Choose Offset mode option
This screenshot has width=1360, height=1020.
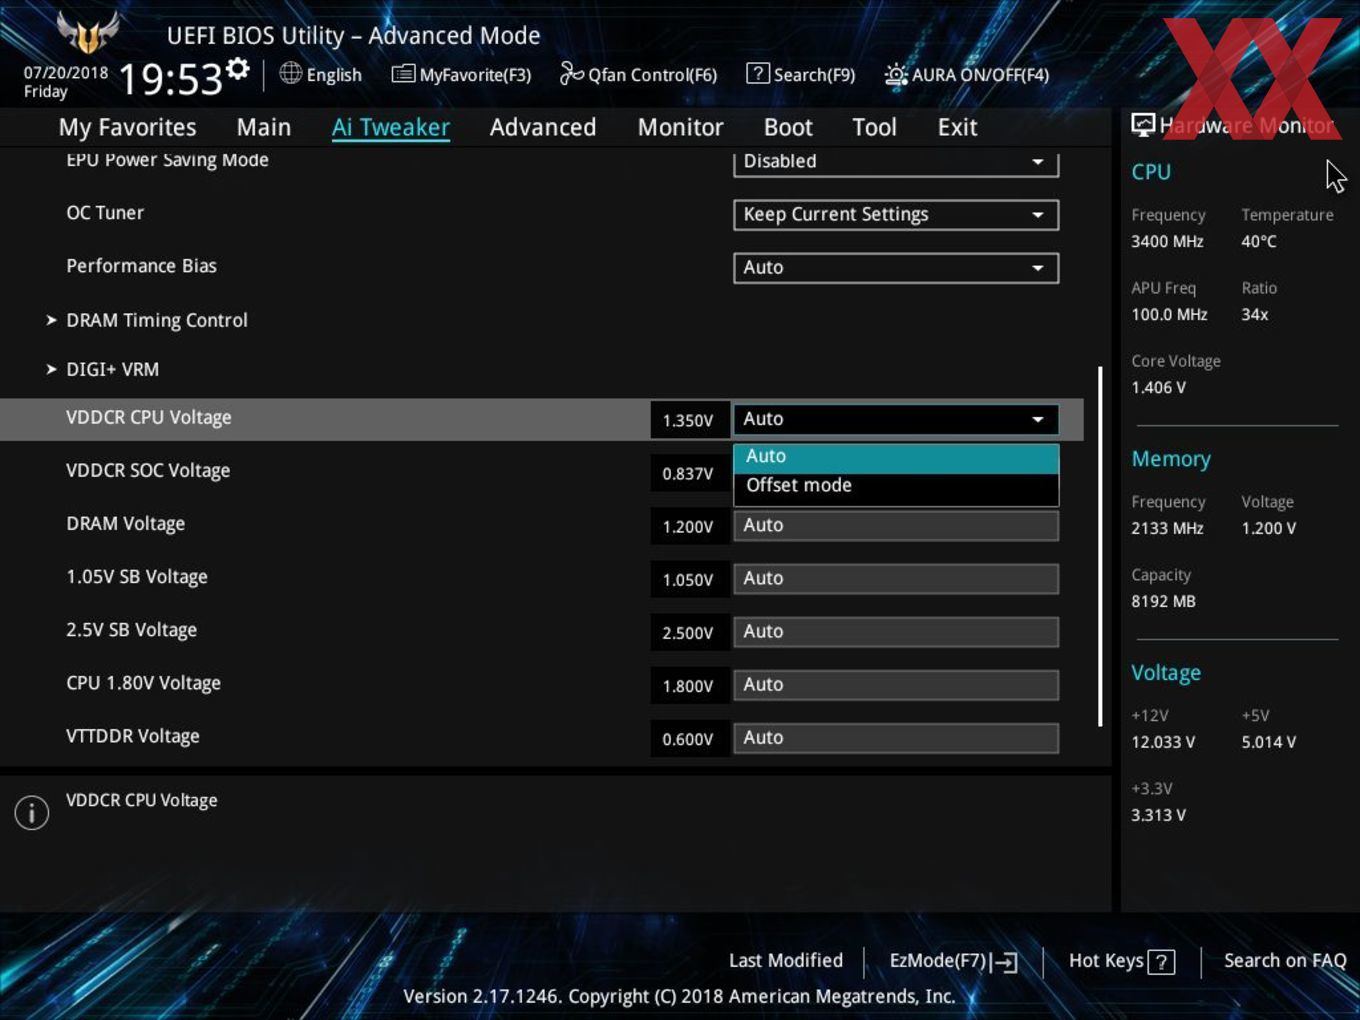[896, 485]
